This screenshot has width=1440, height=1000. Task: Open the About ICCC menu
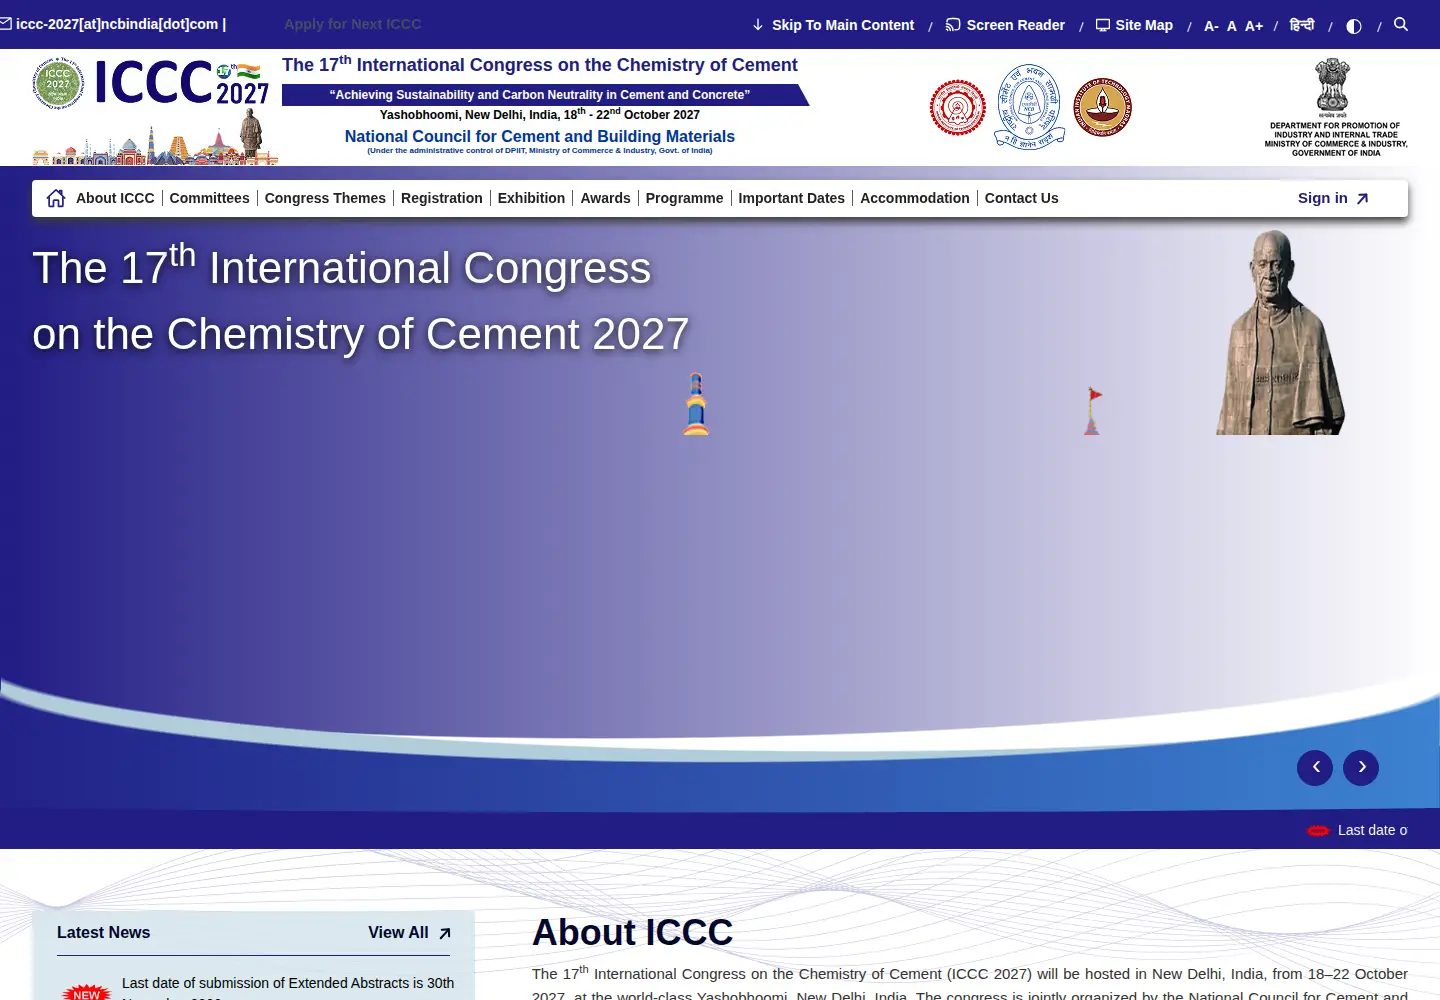point(115,198)
